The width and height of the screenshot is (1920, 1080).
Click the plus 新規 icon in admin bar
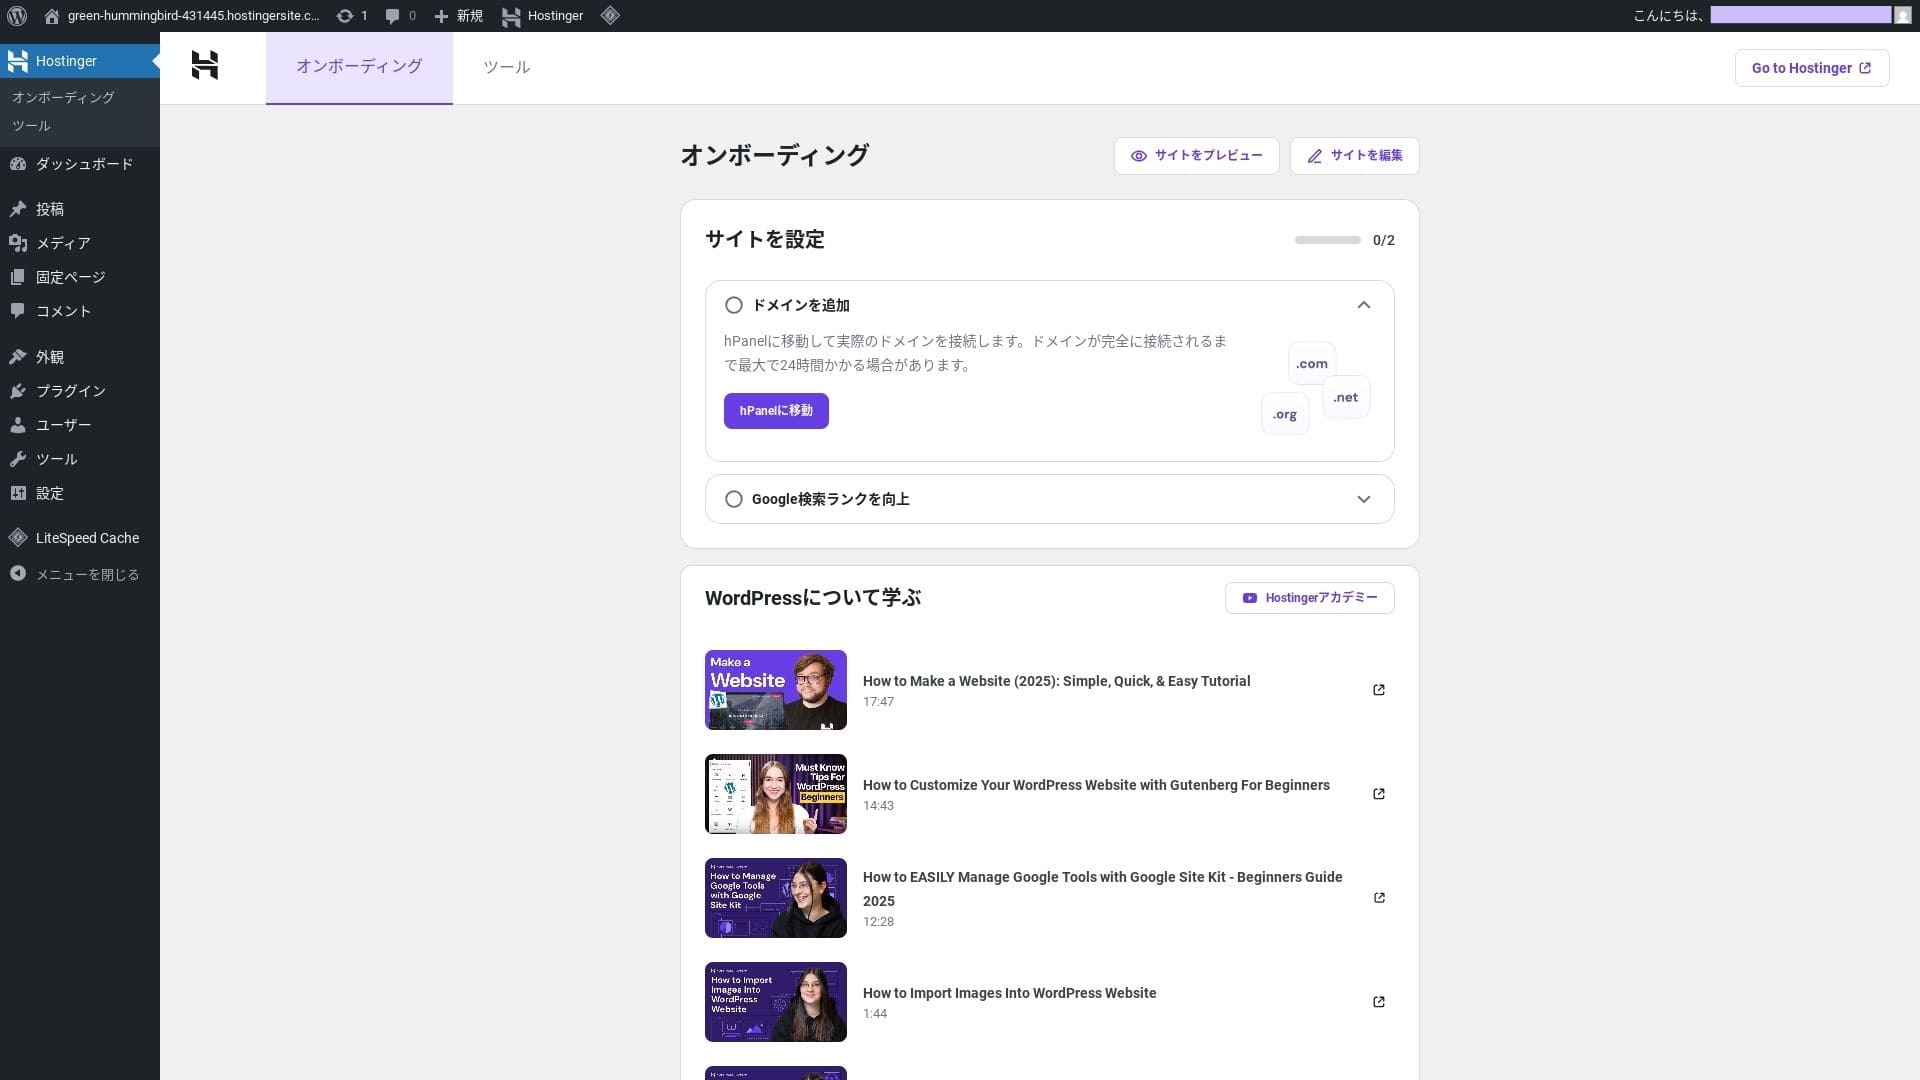(x=441, y=16)
